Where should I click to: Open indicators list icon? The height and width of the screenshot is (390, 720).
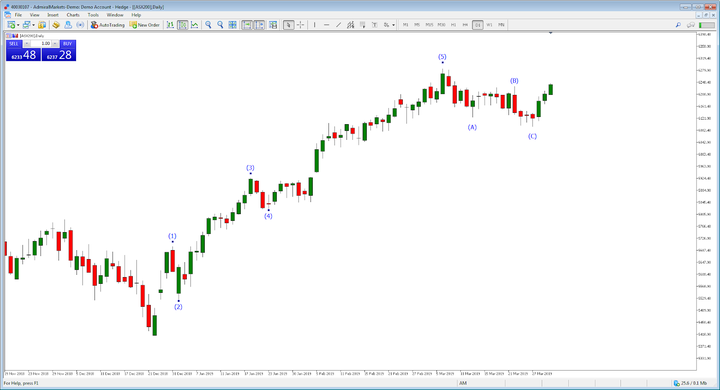pos(273,25)
